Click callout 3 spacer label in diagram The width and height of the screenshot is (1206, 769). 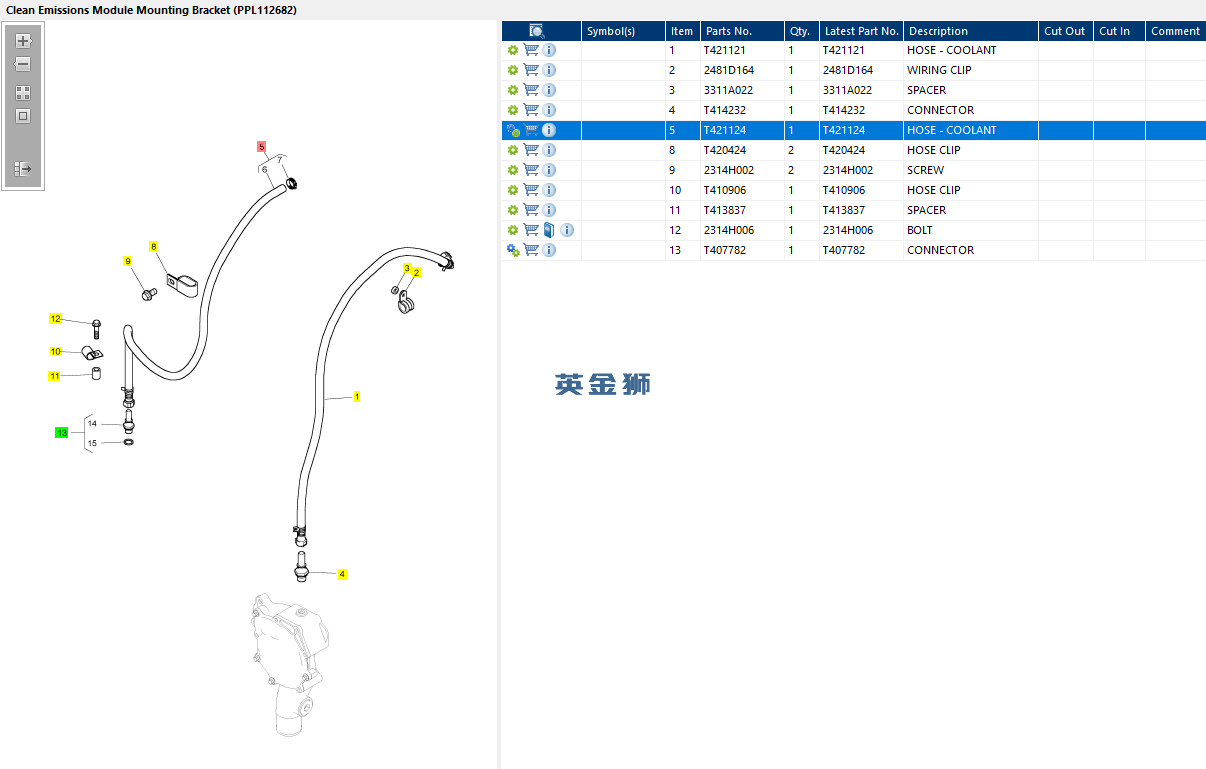pyautogui.click(x=407, y=268)
